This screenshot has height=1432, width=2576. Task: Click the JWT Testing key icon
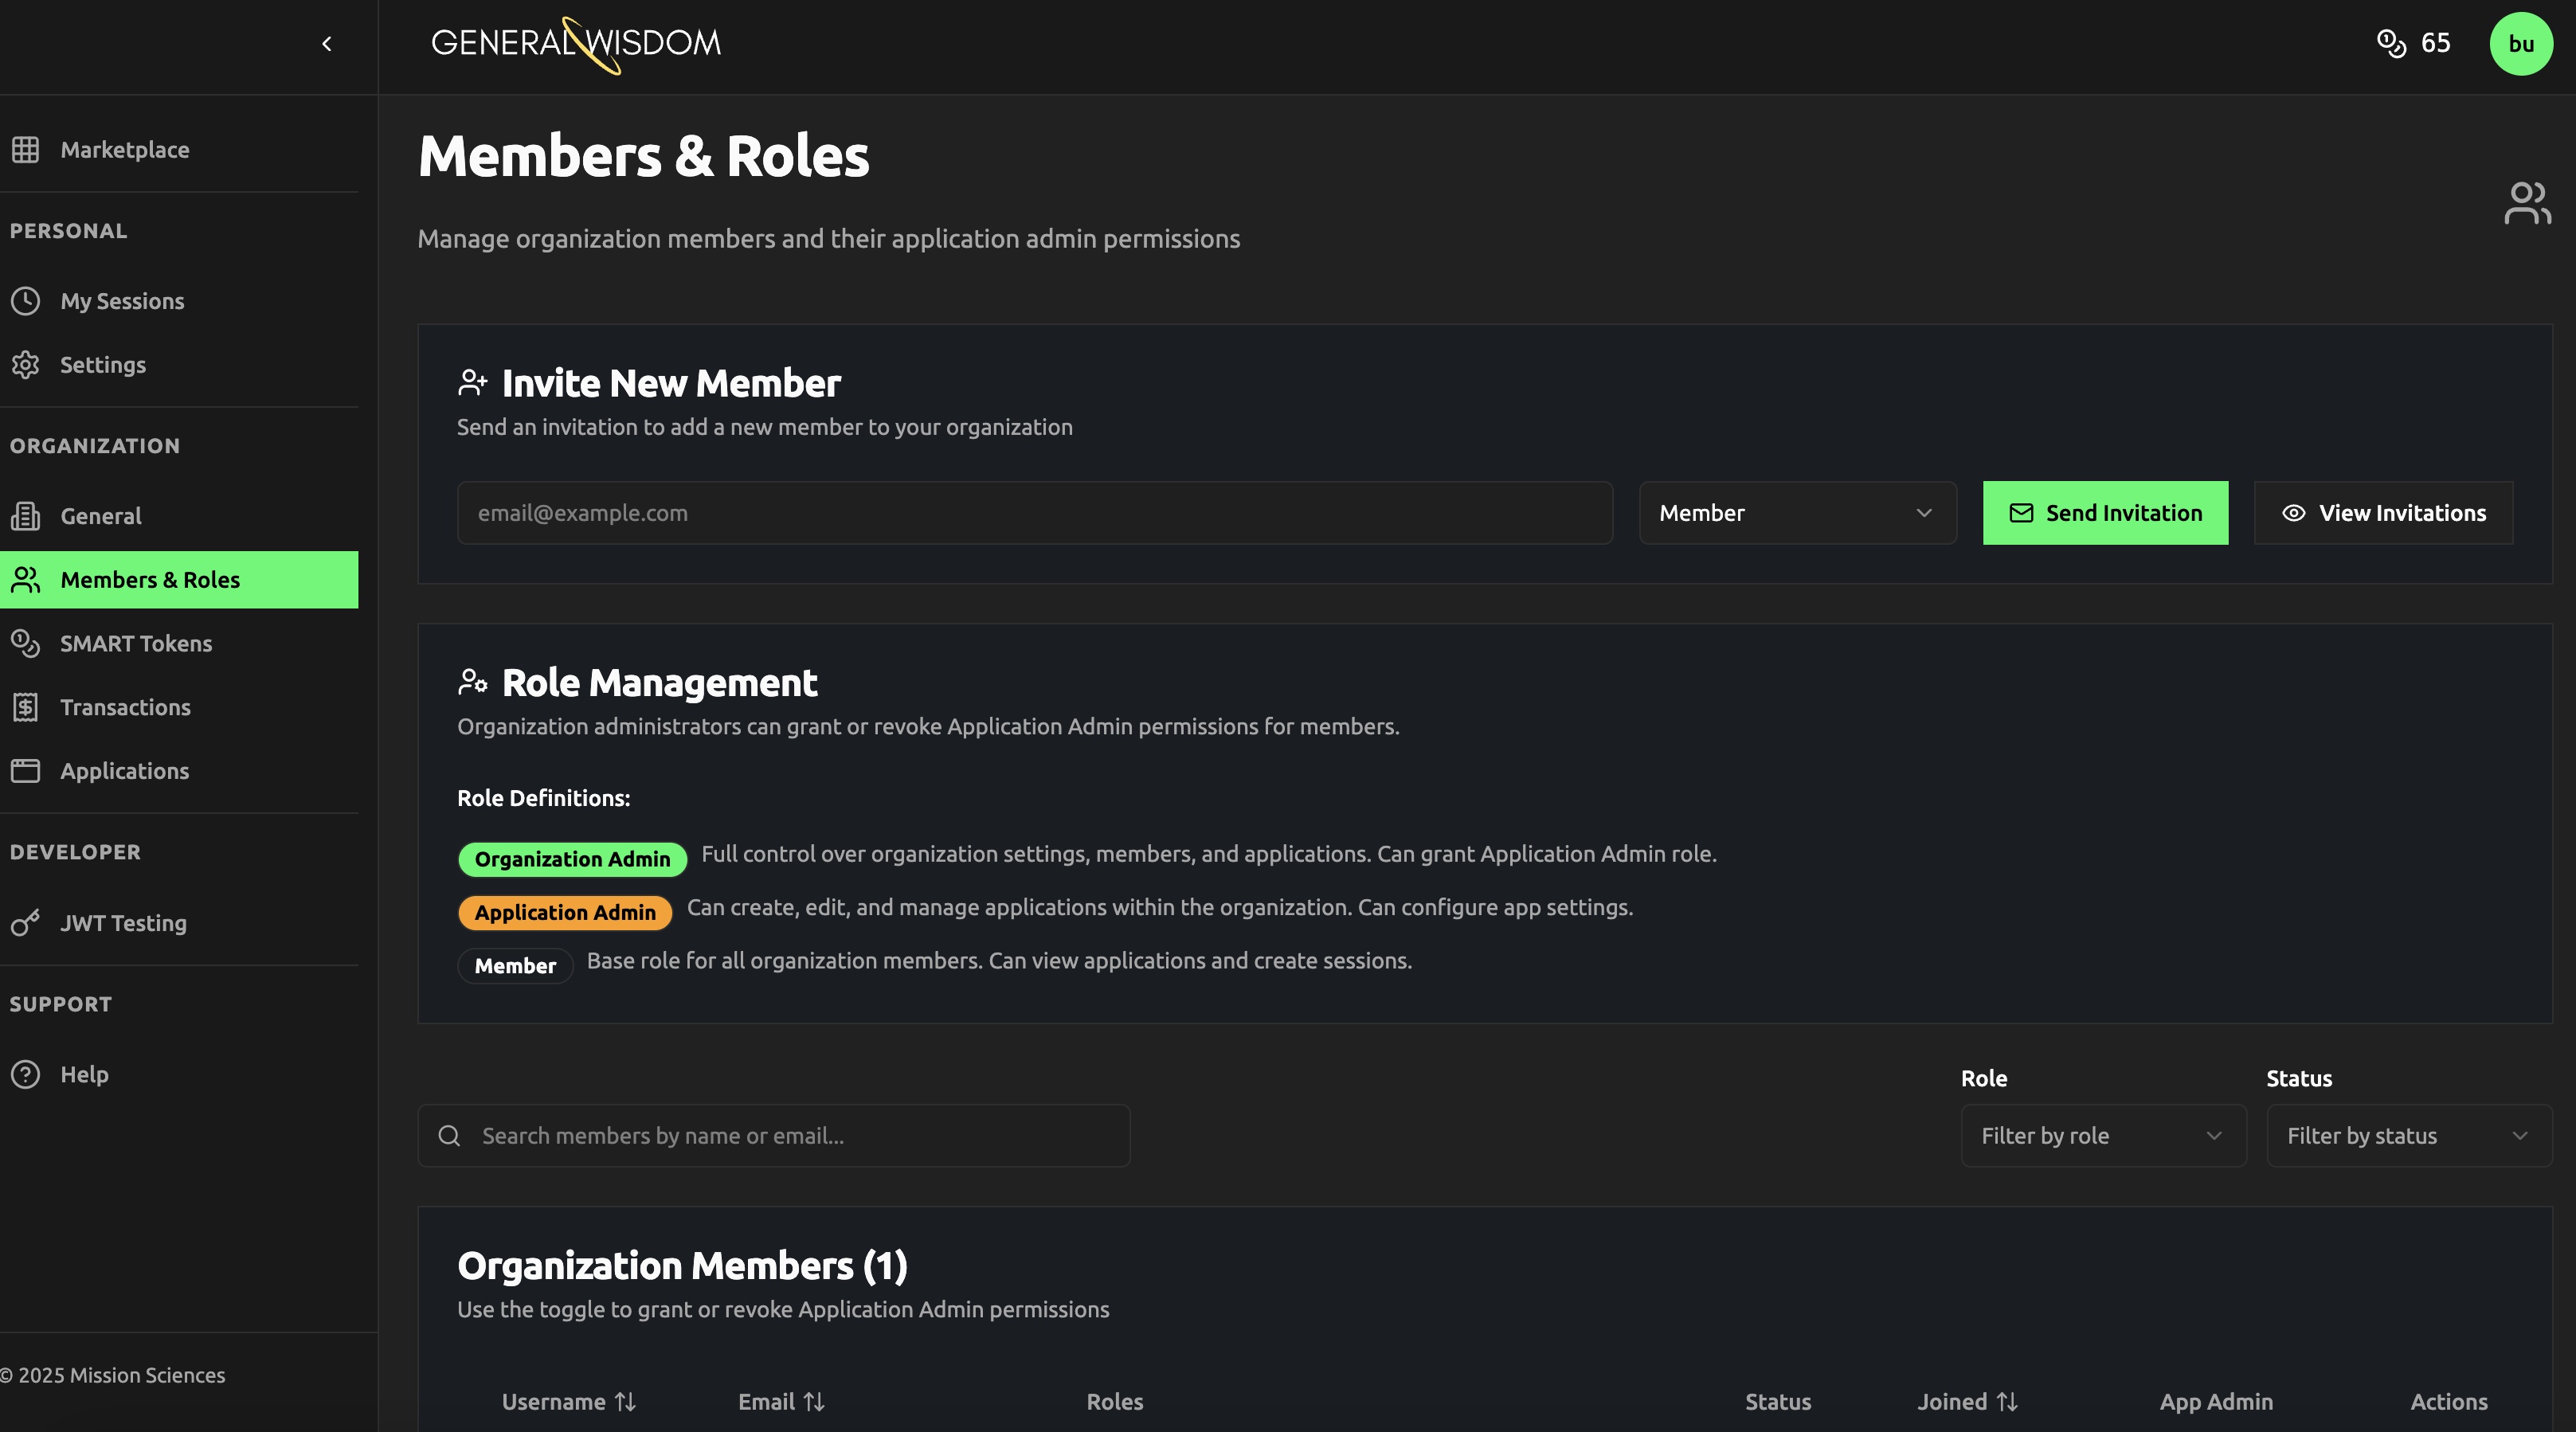[25, 923]
